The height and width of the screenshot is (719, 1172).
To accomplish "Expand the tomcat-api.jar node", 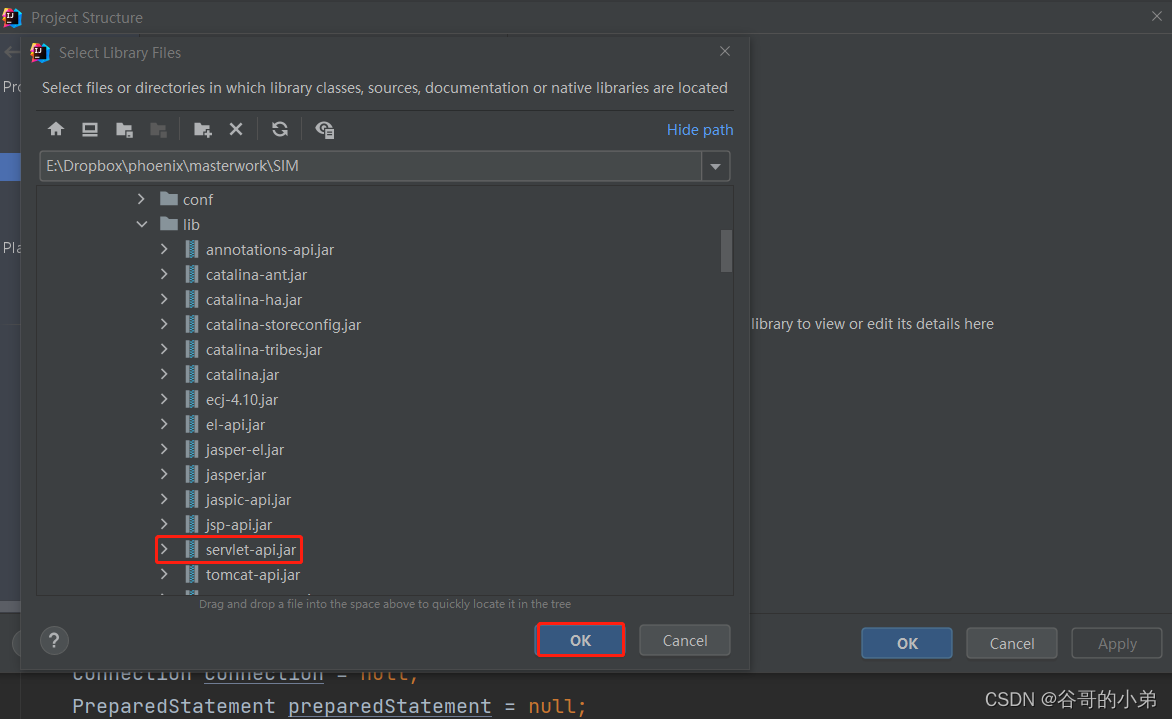I will pos(164,575).
